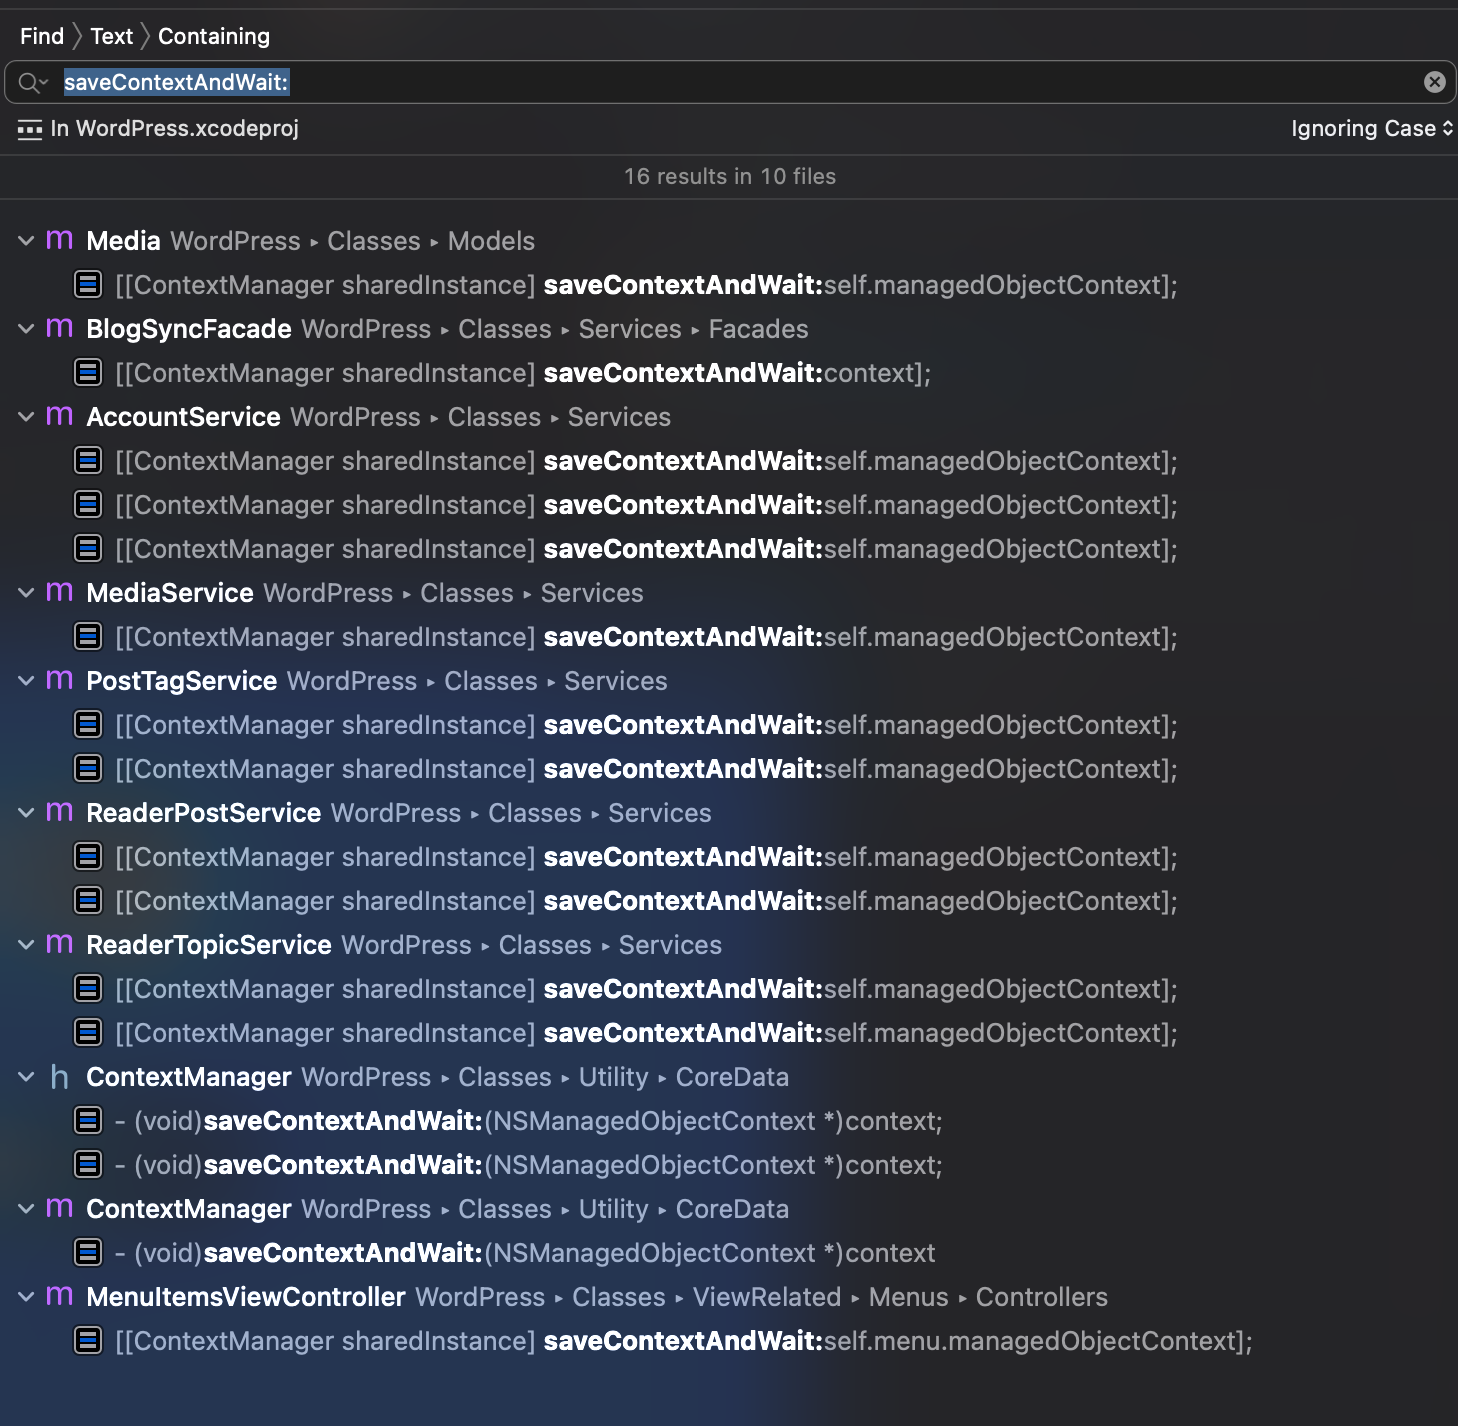
Task: Click the result icon under MenuItemsViewController
Action: tap(88, 1341)
